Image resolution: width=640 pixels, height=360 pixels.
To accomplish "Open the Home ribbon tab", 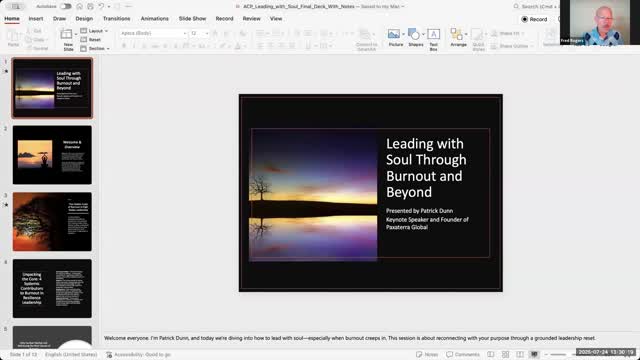I will click(x=12, y=19).
